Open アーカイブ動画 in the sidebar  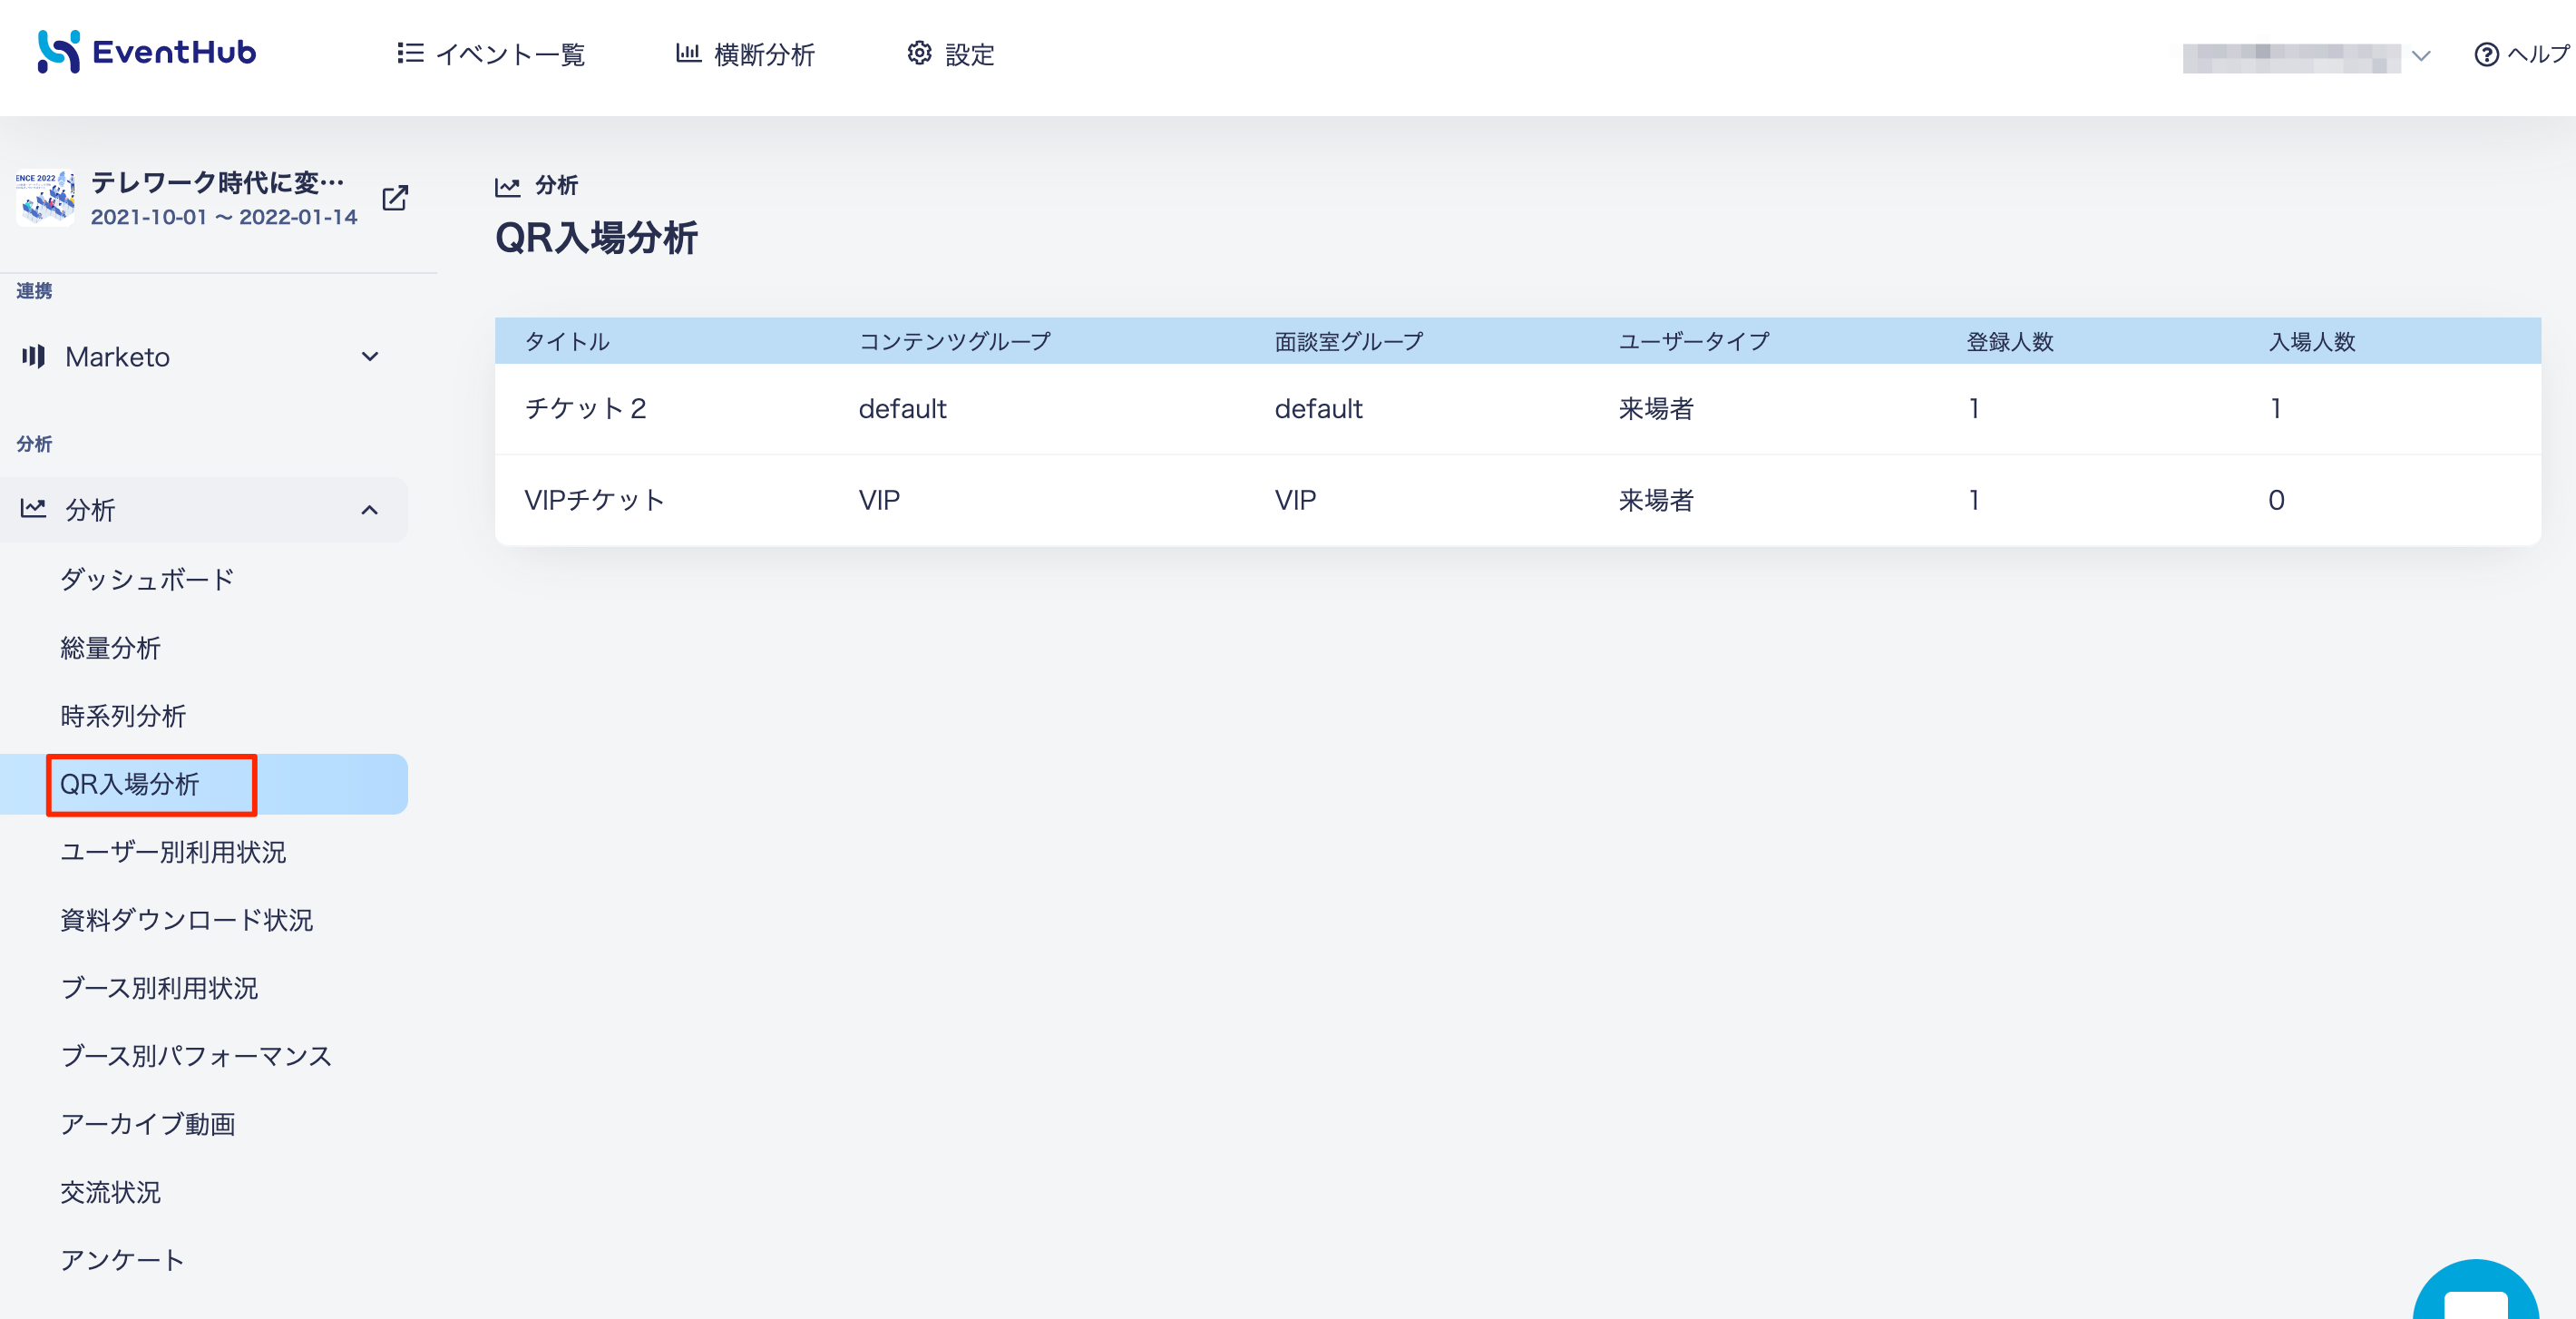click(x=148, y=1124)
